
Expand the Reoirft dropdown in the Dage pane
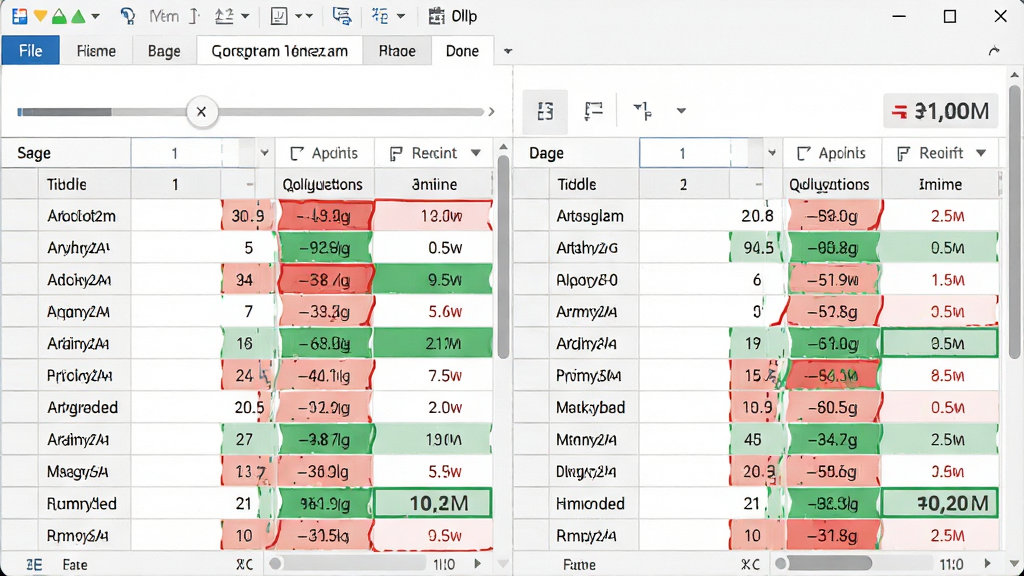[x=981, y=153]
